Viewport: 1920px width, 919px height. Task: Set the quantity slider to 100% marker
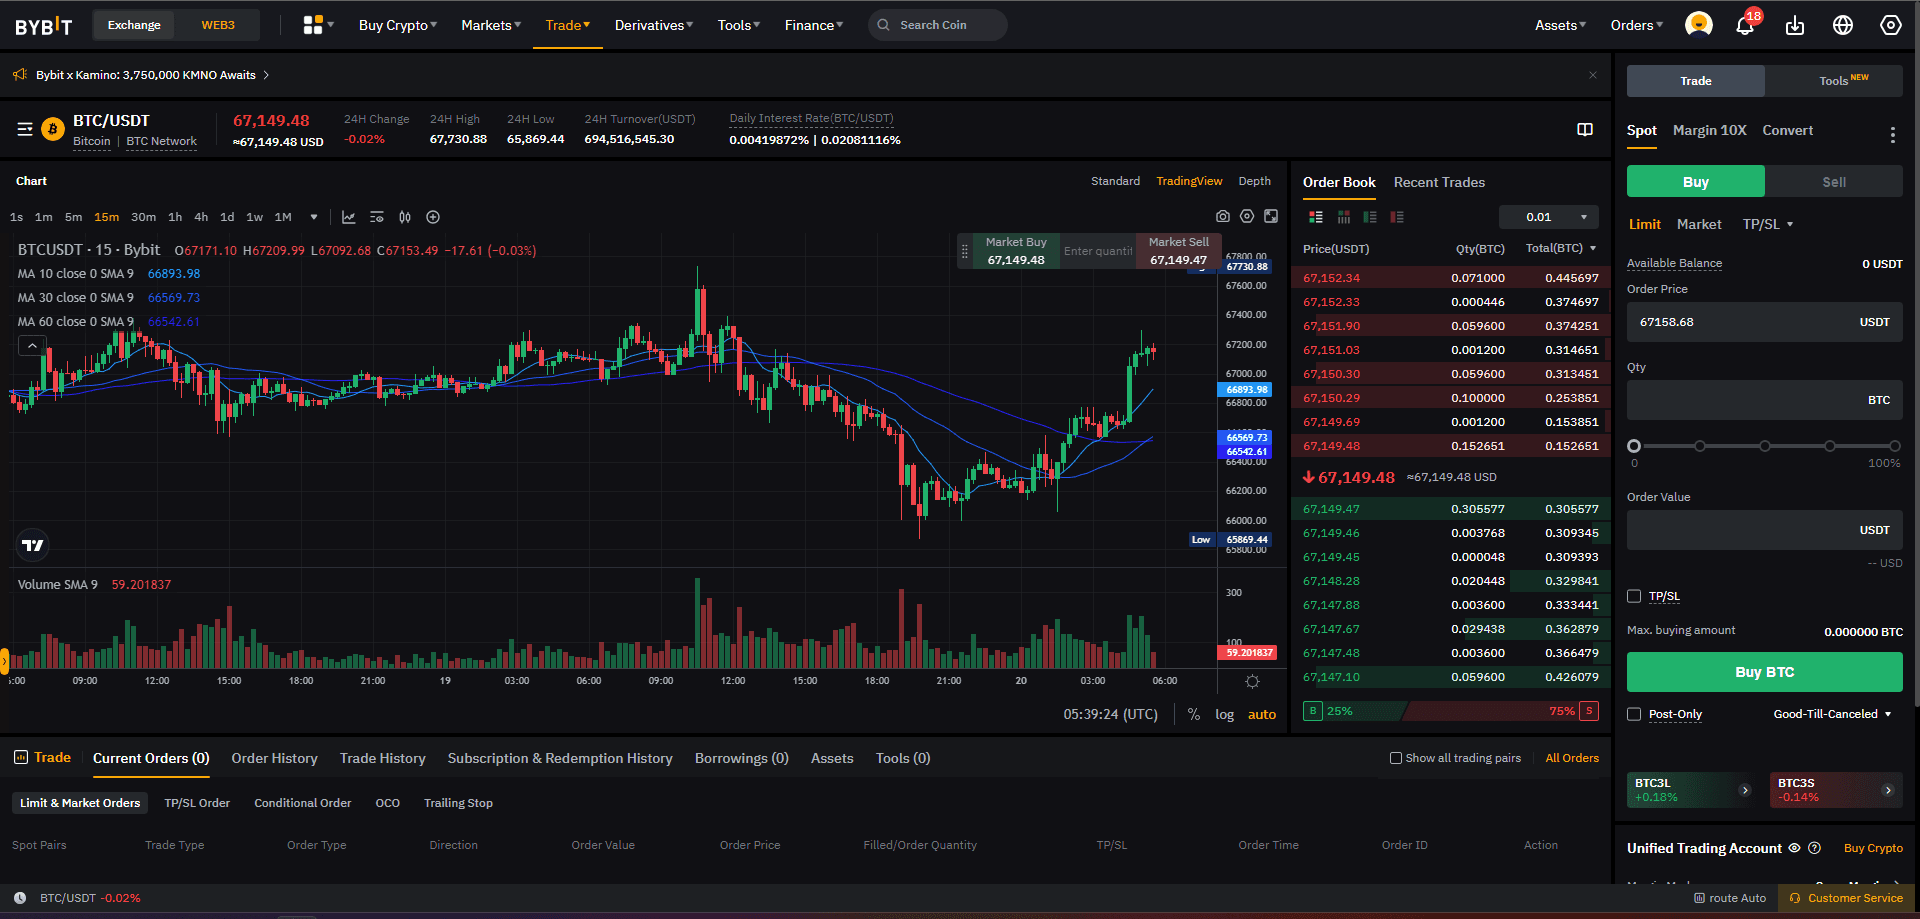click(x=1894, y=446)
